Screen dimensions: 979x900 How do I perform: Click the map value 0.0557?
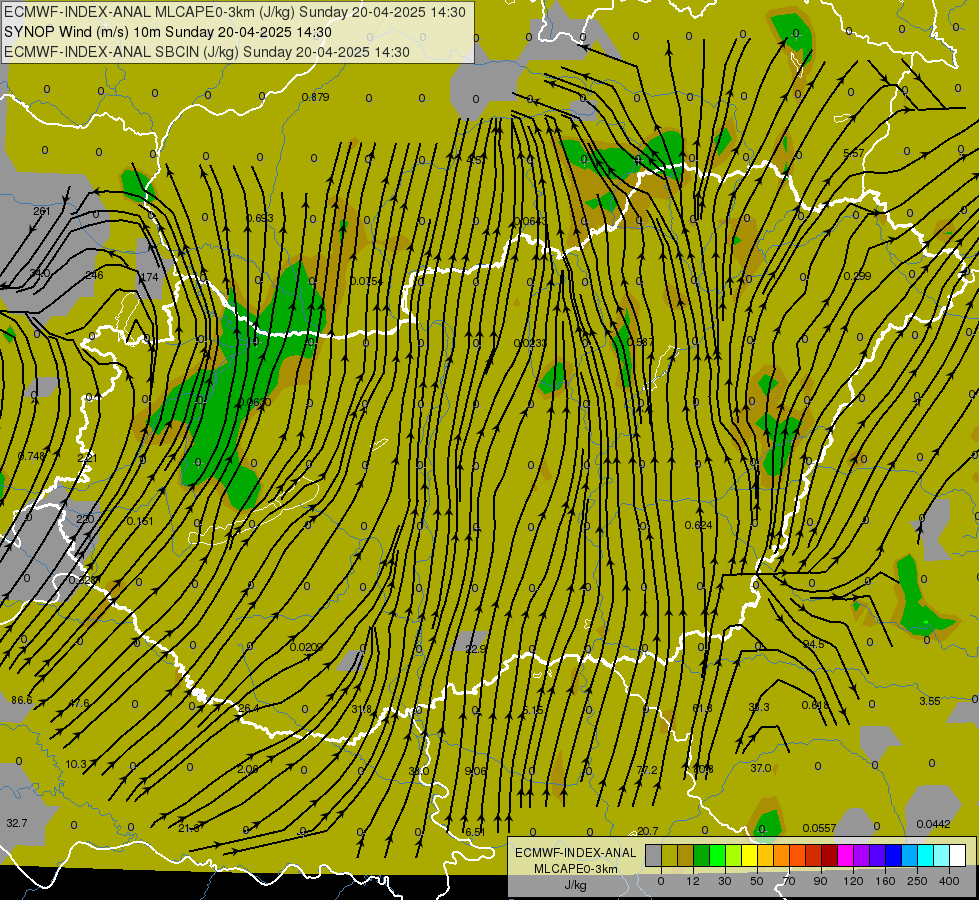click(819, 828)
